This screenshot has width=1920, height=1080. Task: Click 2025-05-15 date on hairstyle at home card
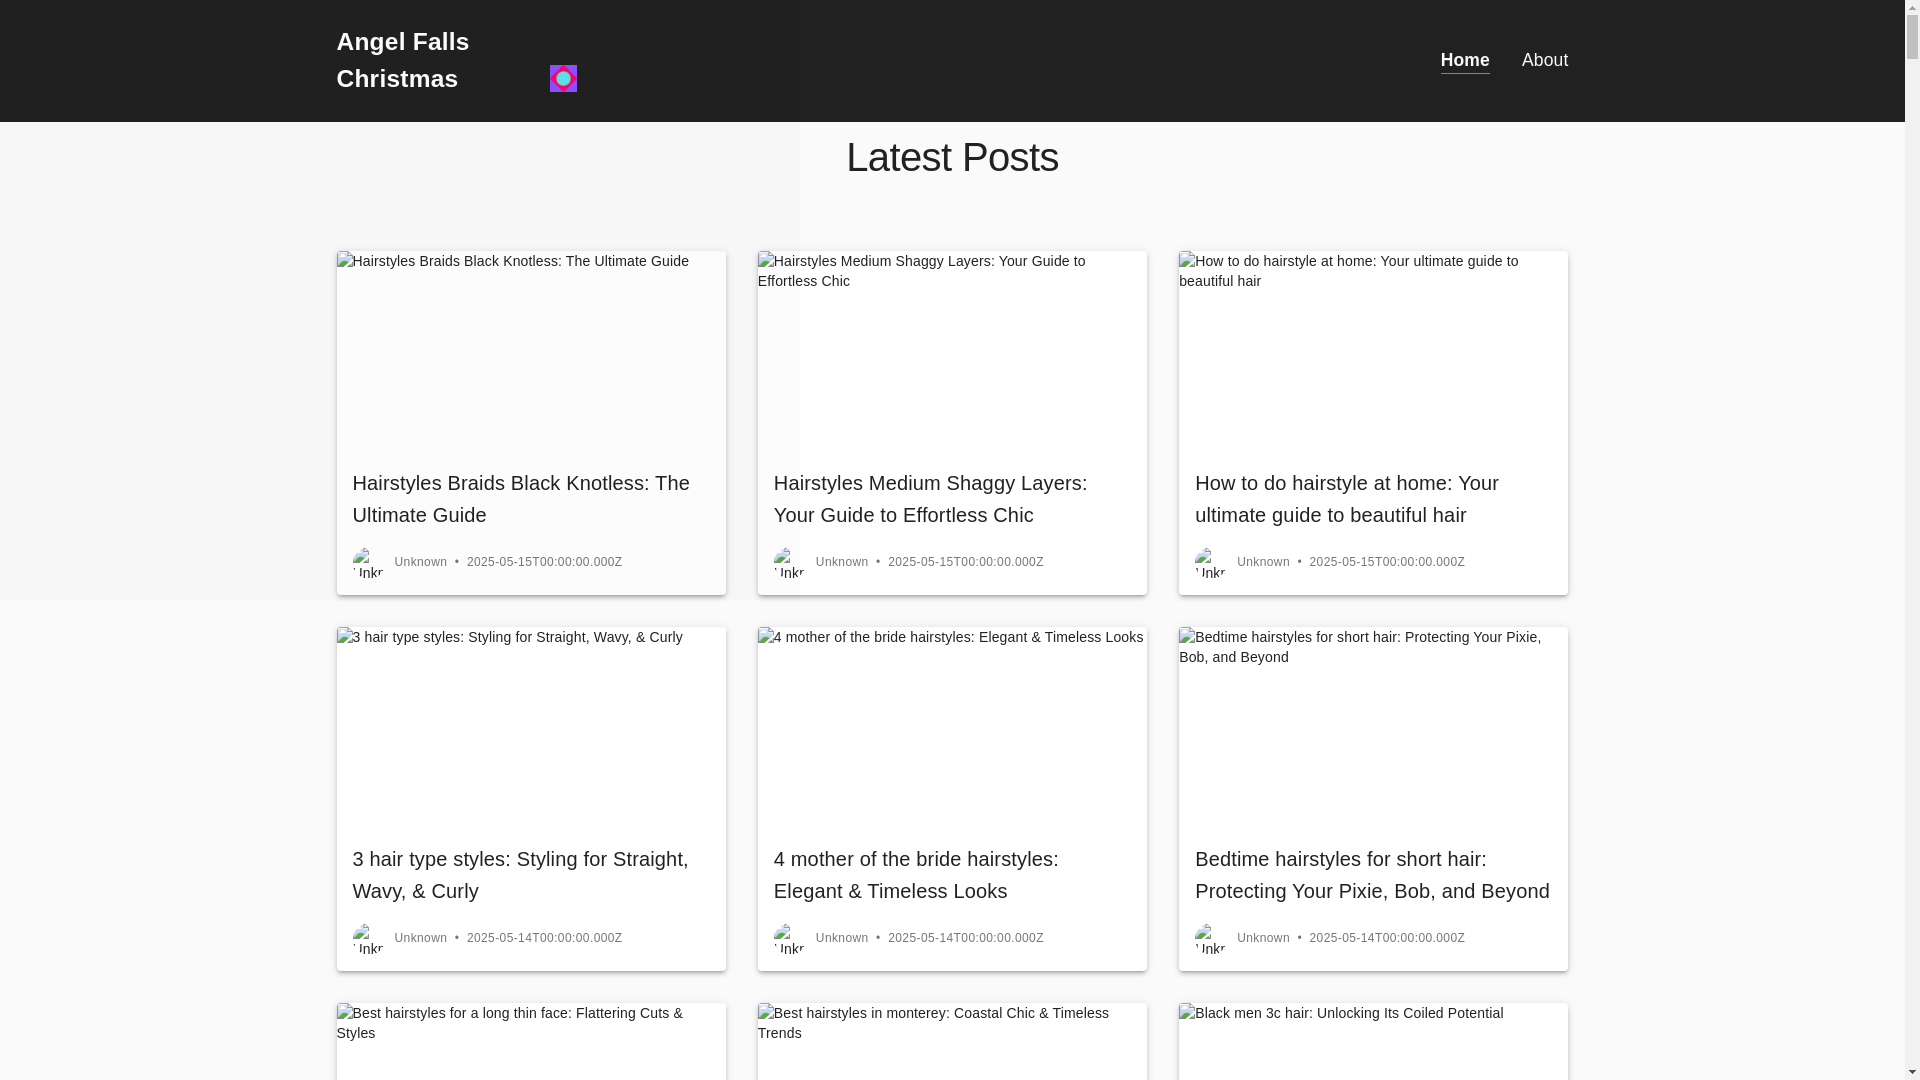pos(1386,562)
